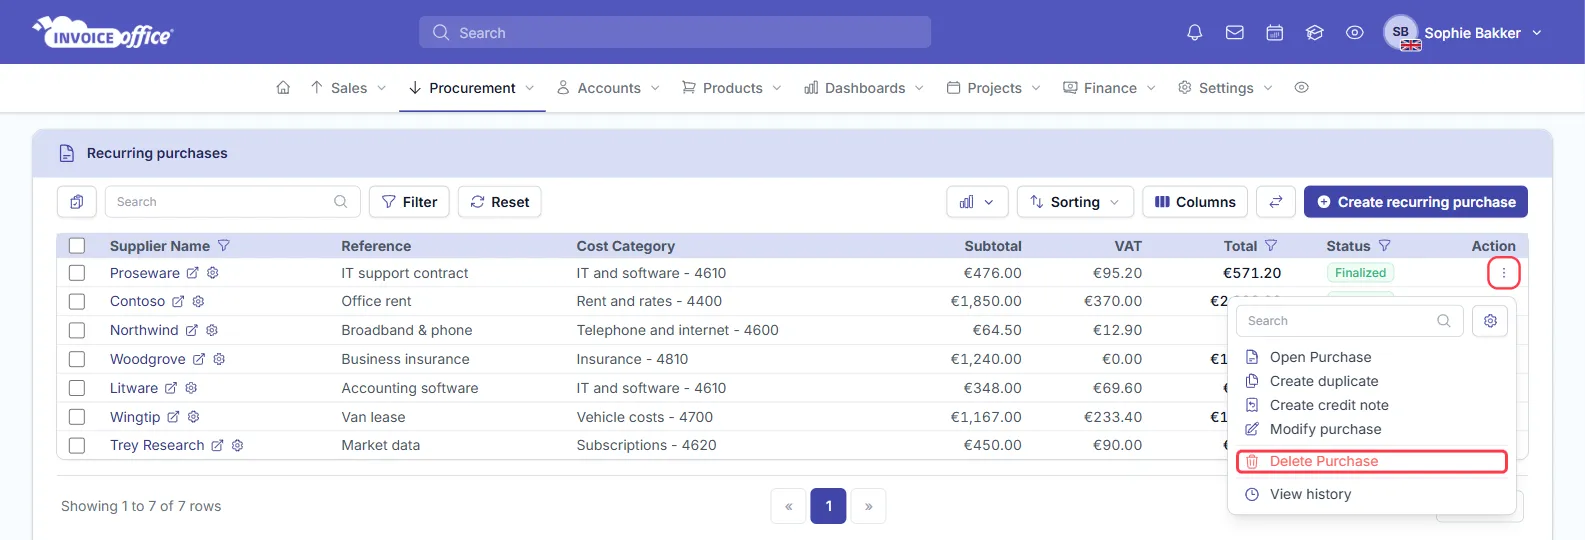The image size is (1585, 540).
Task: Filter by Status column funnel icon
Action: point(1385,245)
